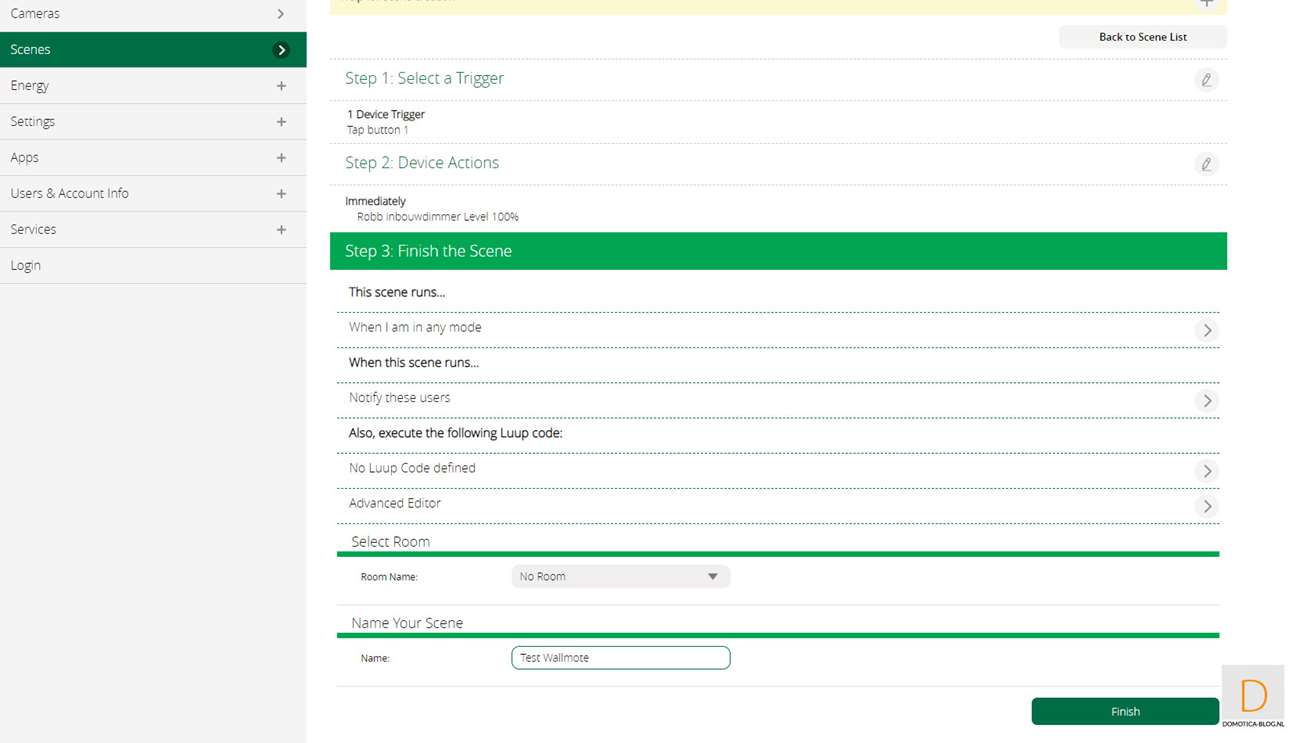Viewport: 1300px width, 743px height.
Task: Click the edit pencil for Step 2 actions
Action: coord(1206,164)
